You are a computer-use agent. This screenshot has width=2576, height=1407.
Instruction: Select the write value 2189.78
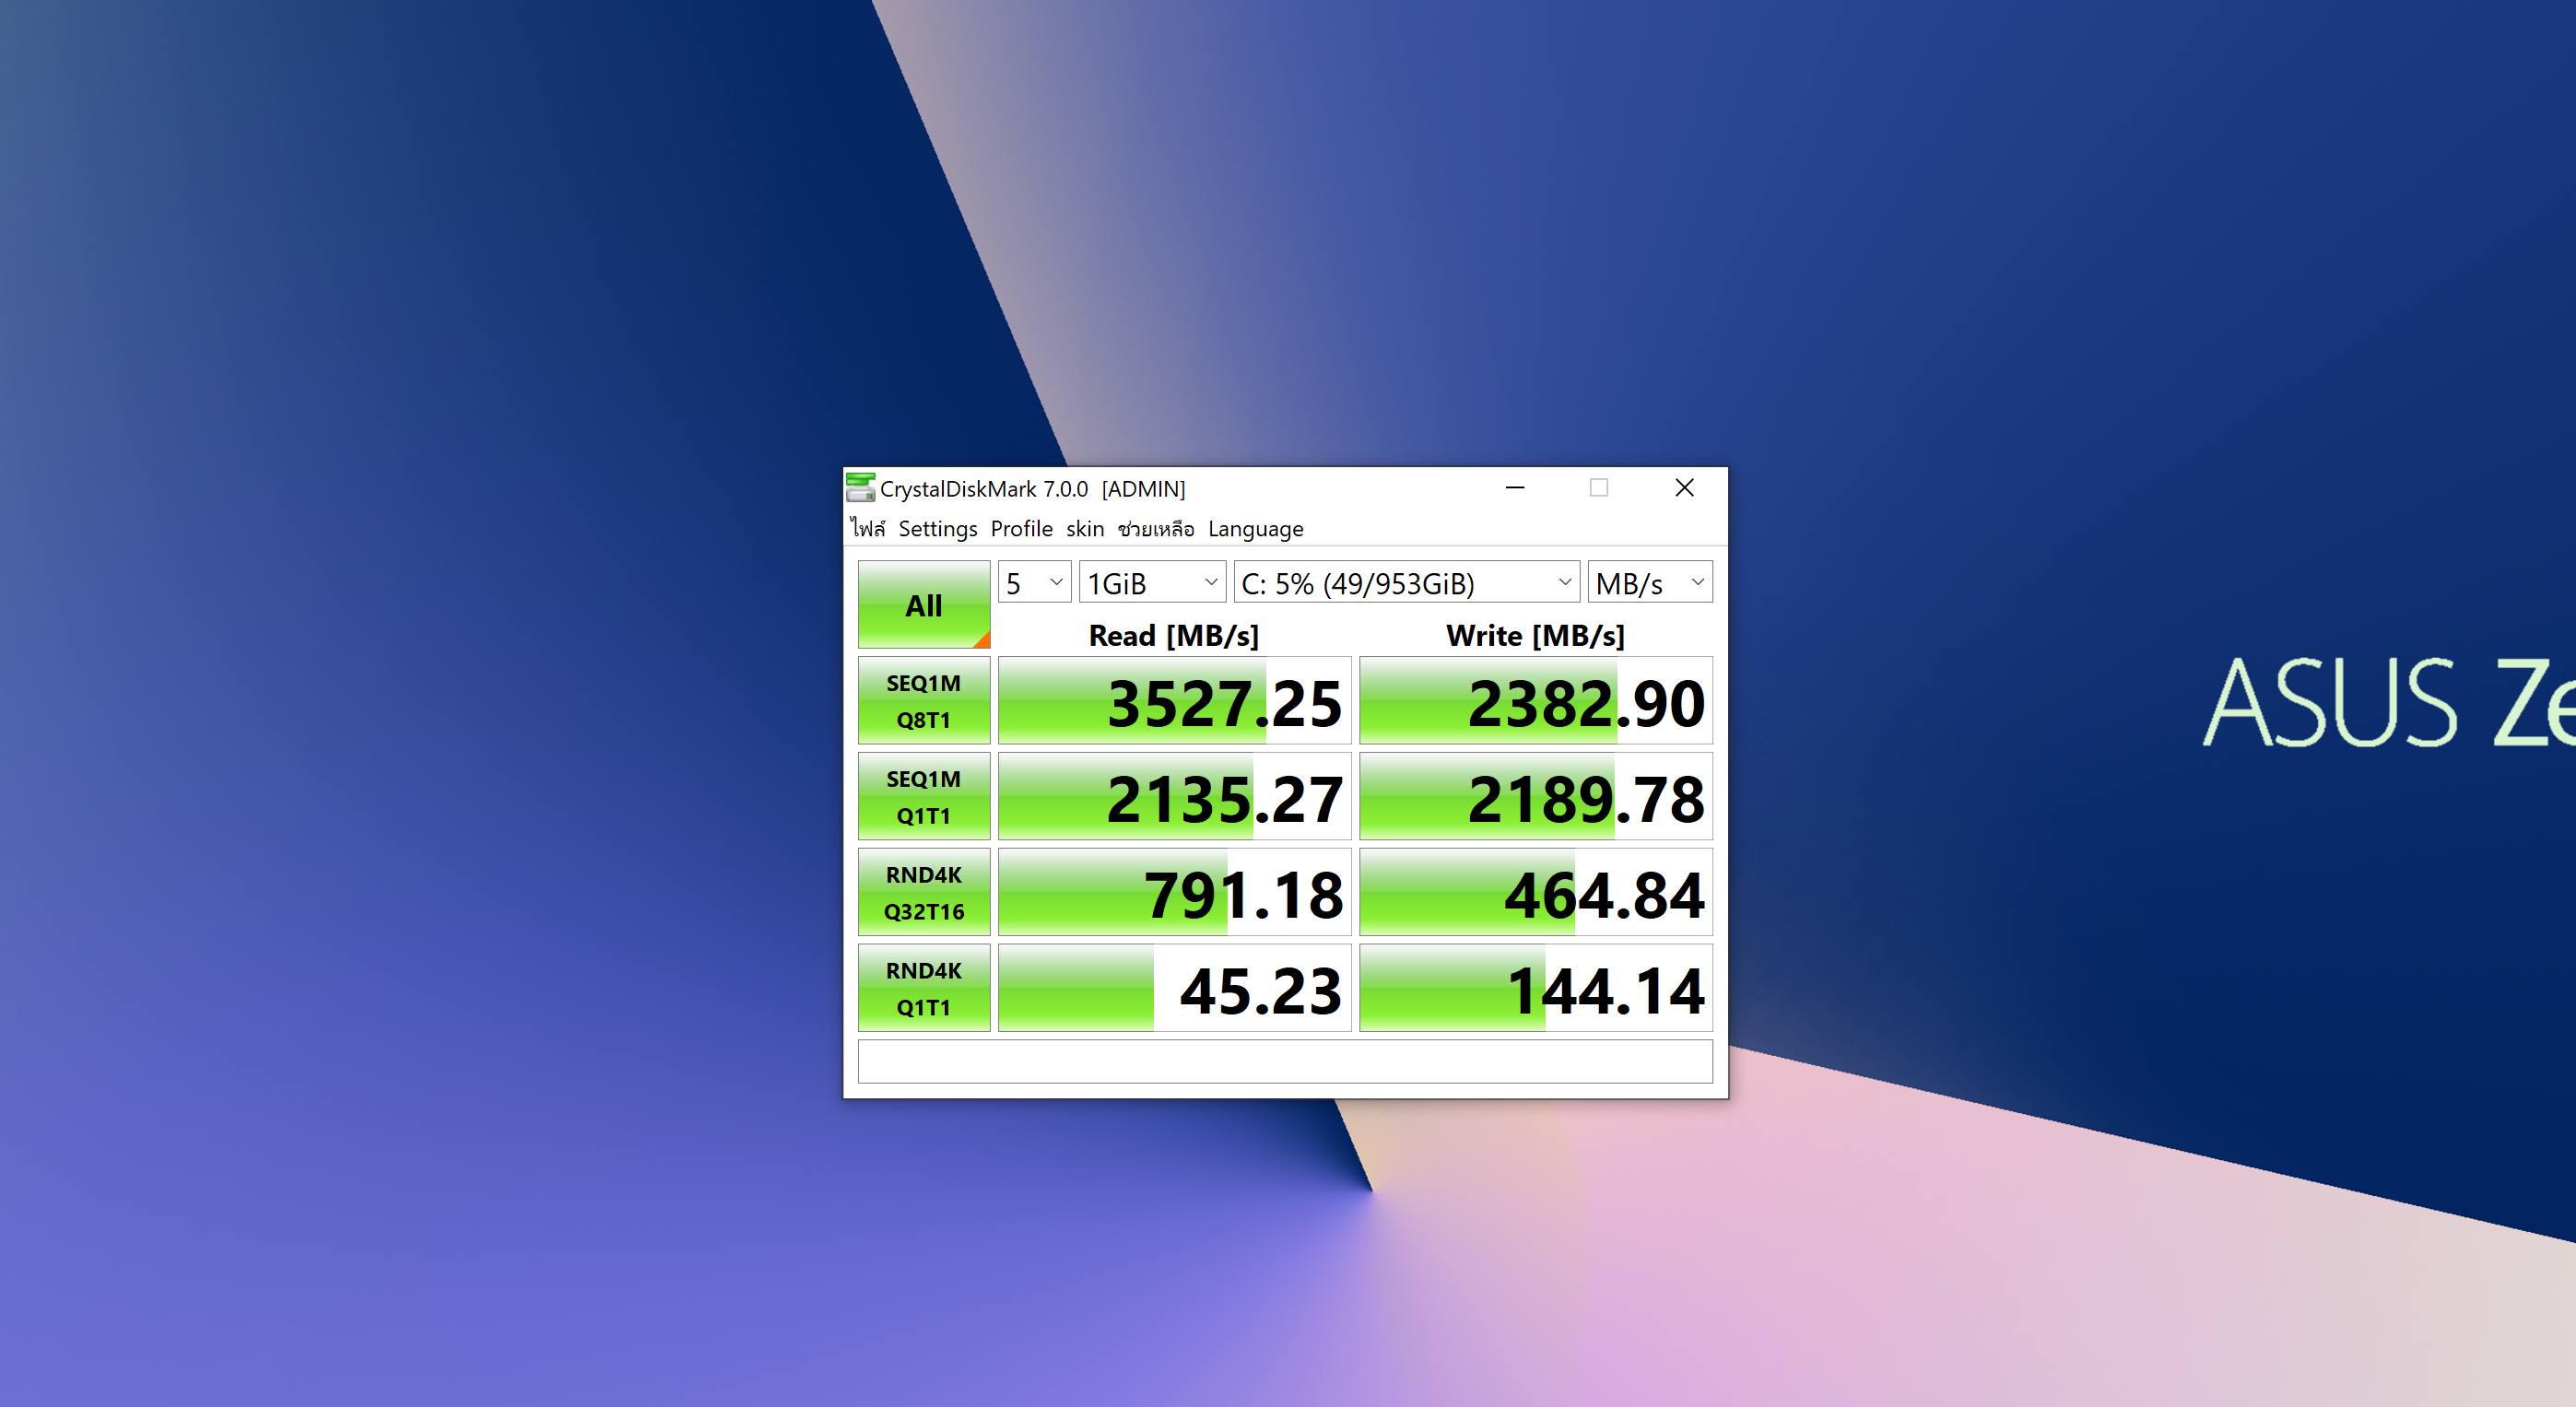1536,797
